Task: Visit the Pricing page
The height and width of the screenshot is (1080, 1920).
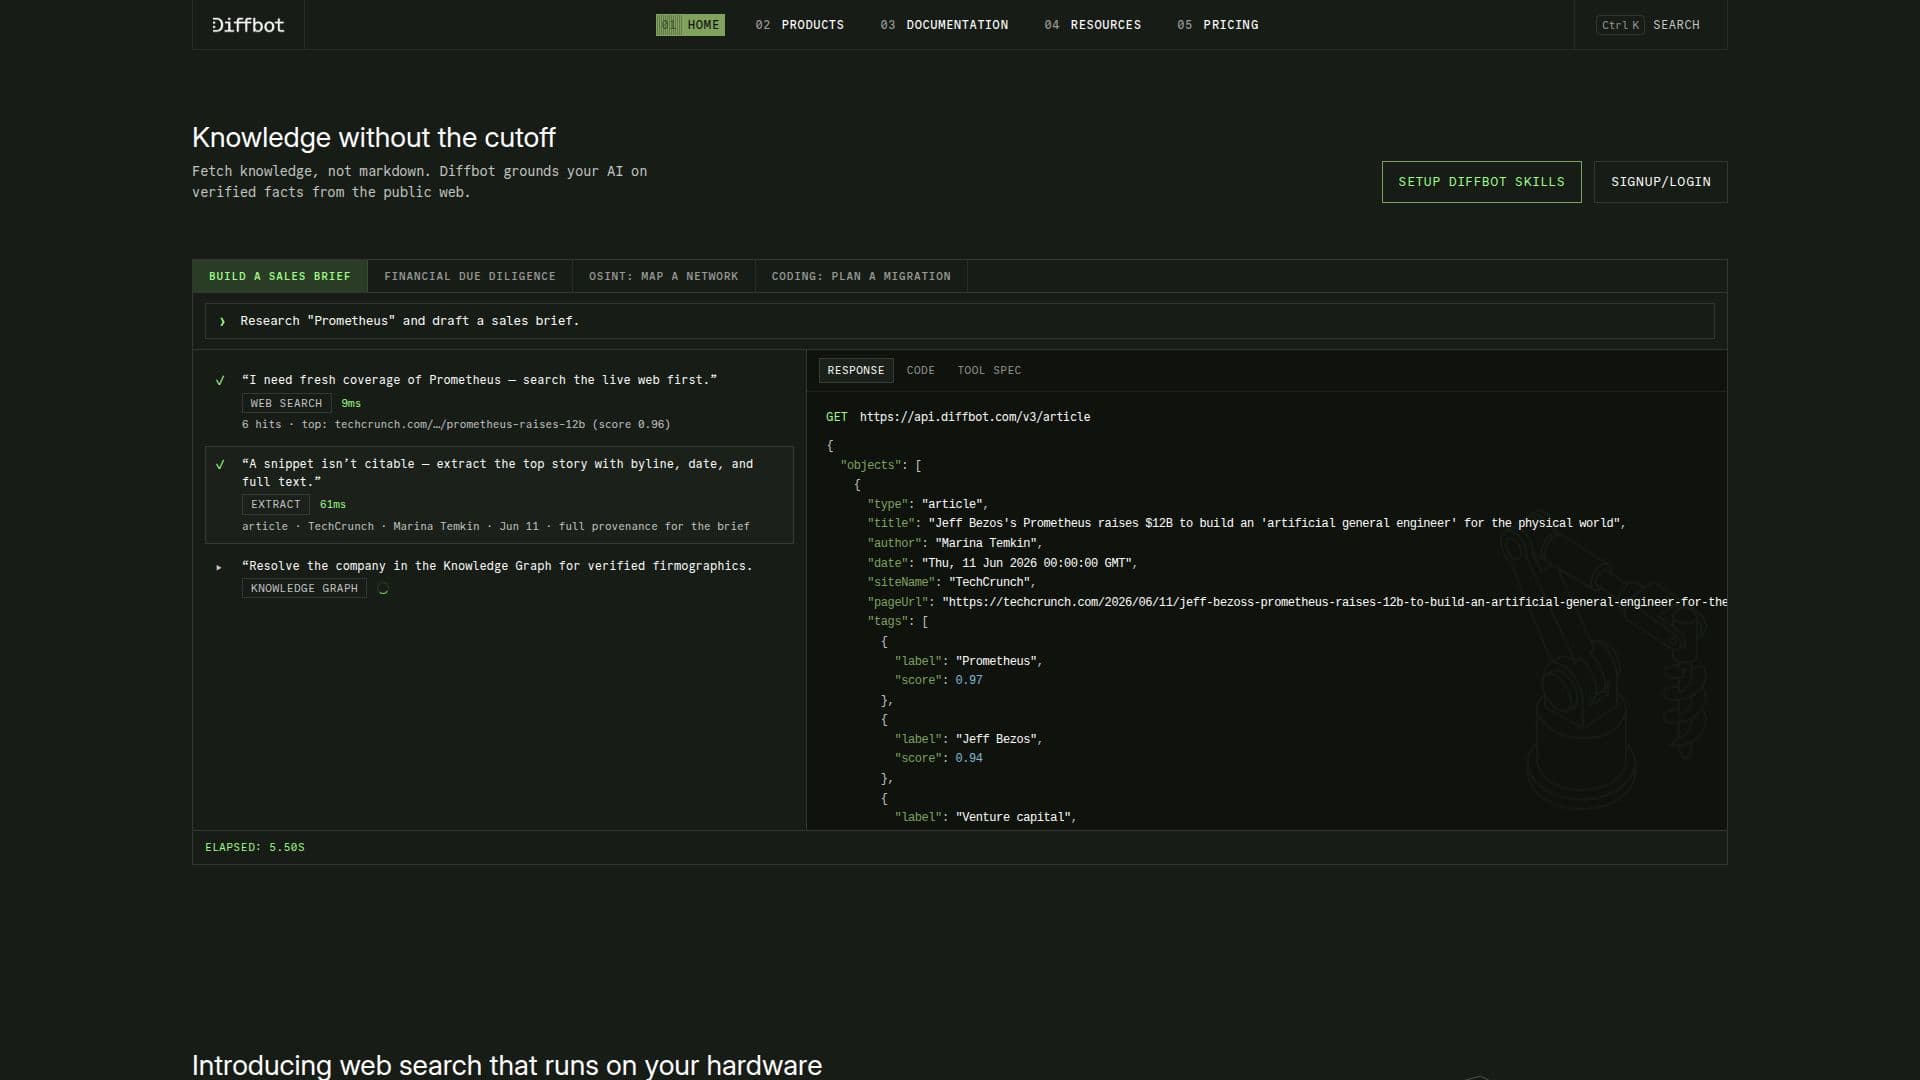Action: click(1217, 25)
